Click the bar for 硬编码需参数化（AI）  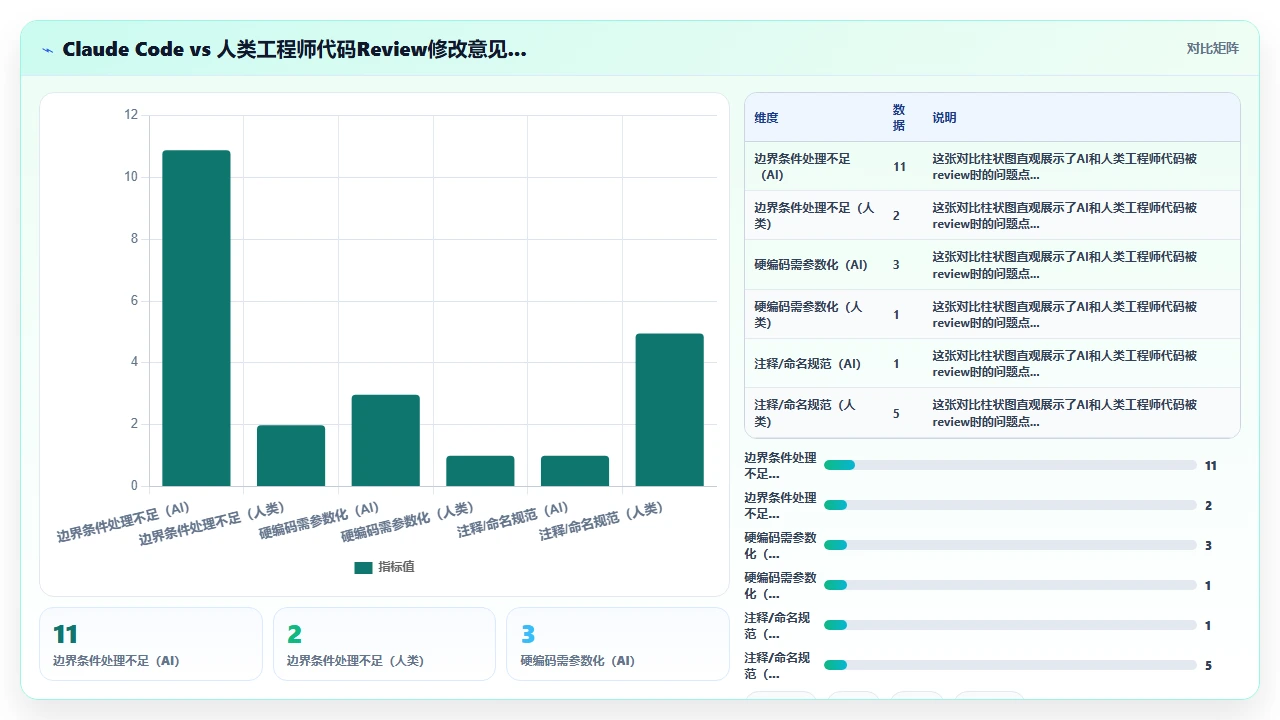[x=385, y=440]
